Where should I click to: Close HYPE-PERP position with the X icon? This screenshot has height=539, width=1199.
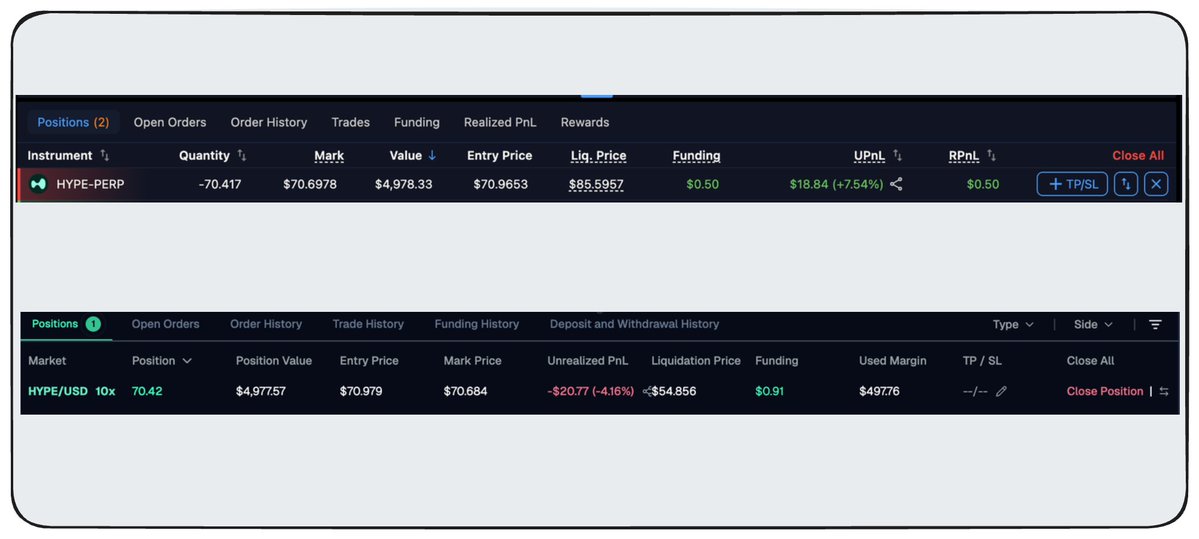point(1156,184)
